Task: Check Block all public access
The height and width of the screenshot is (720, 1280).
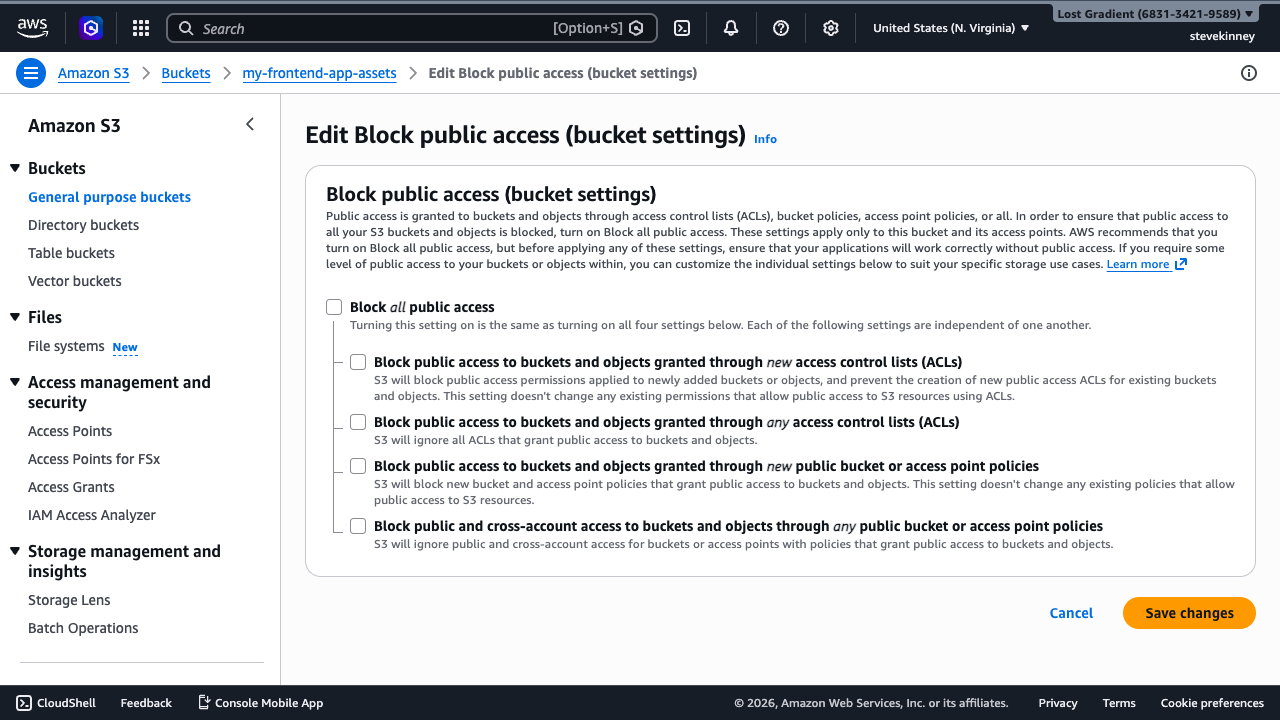Action: coord(334,307)
